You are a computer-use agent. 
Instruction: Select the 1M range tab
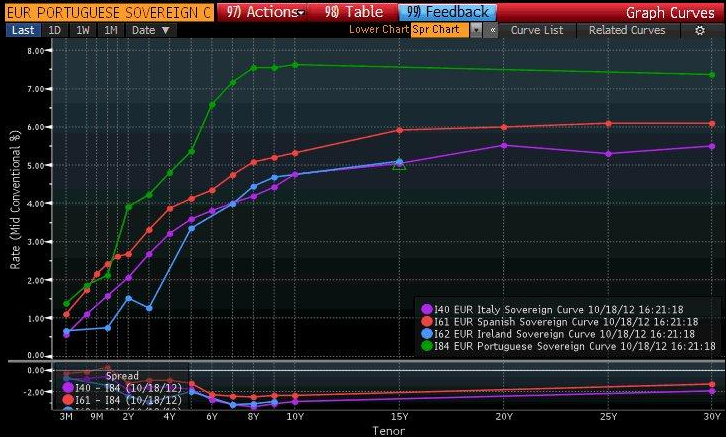click(x=111, y=31)
